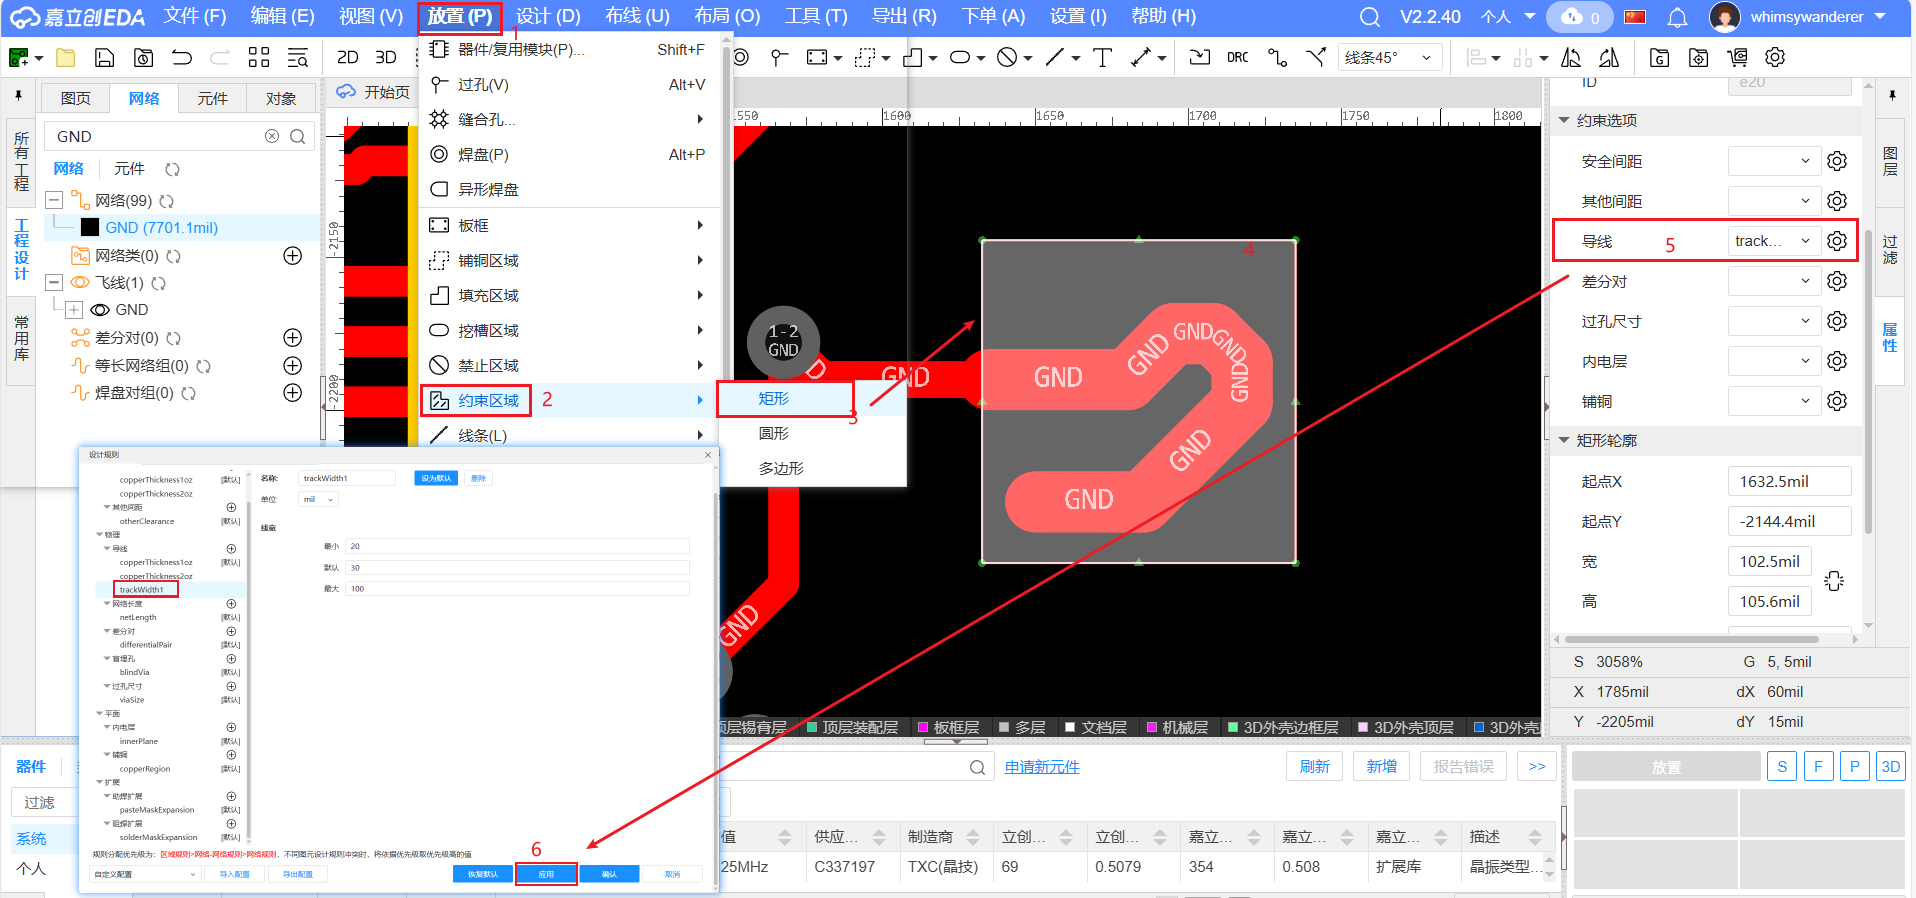Clear the GND search field
The width and height of the screenshot is (1916, 898).
click(272, 136)
